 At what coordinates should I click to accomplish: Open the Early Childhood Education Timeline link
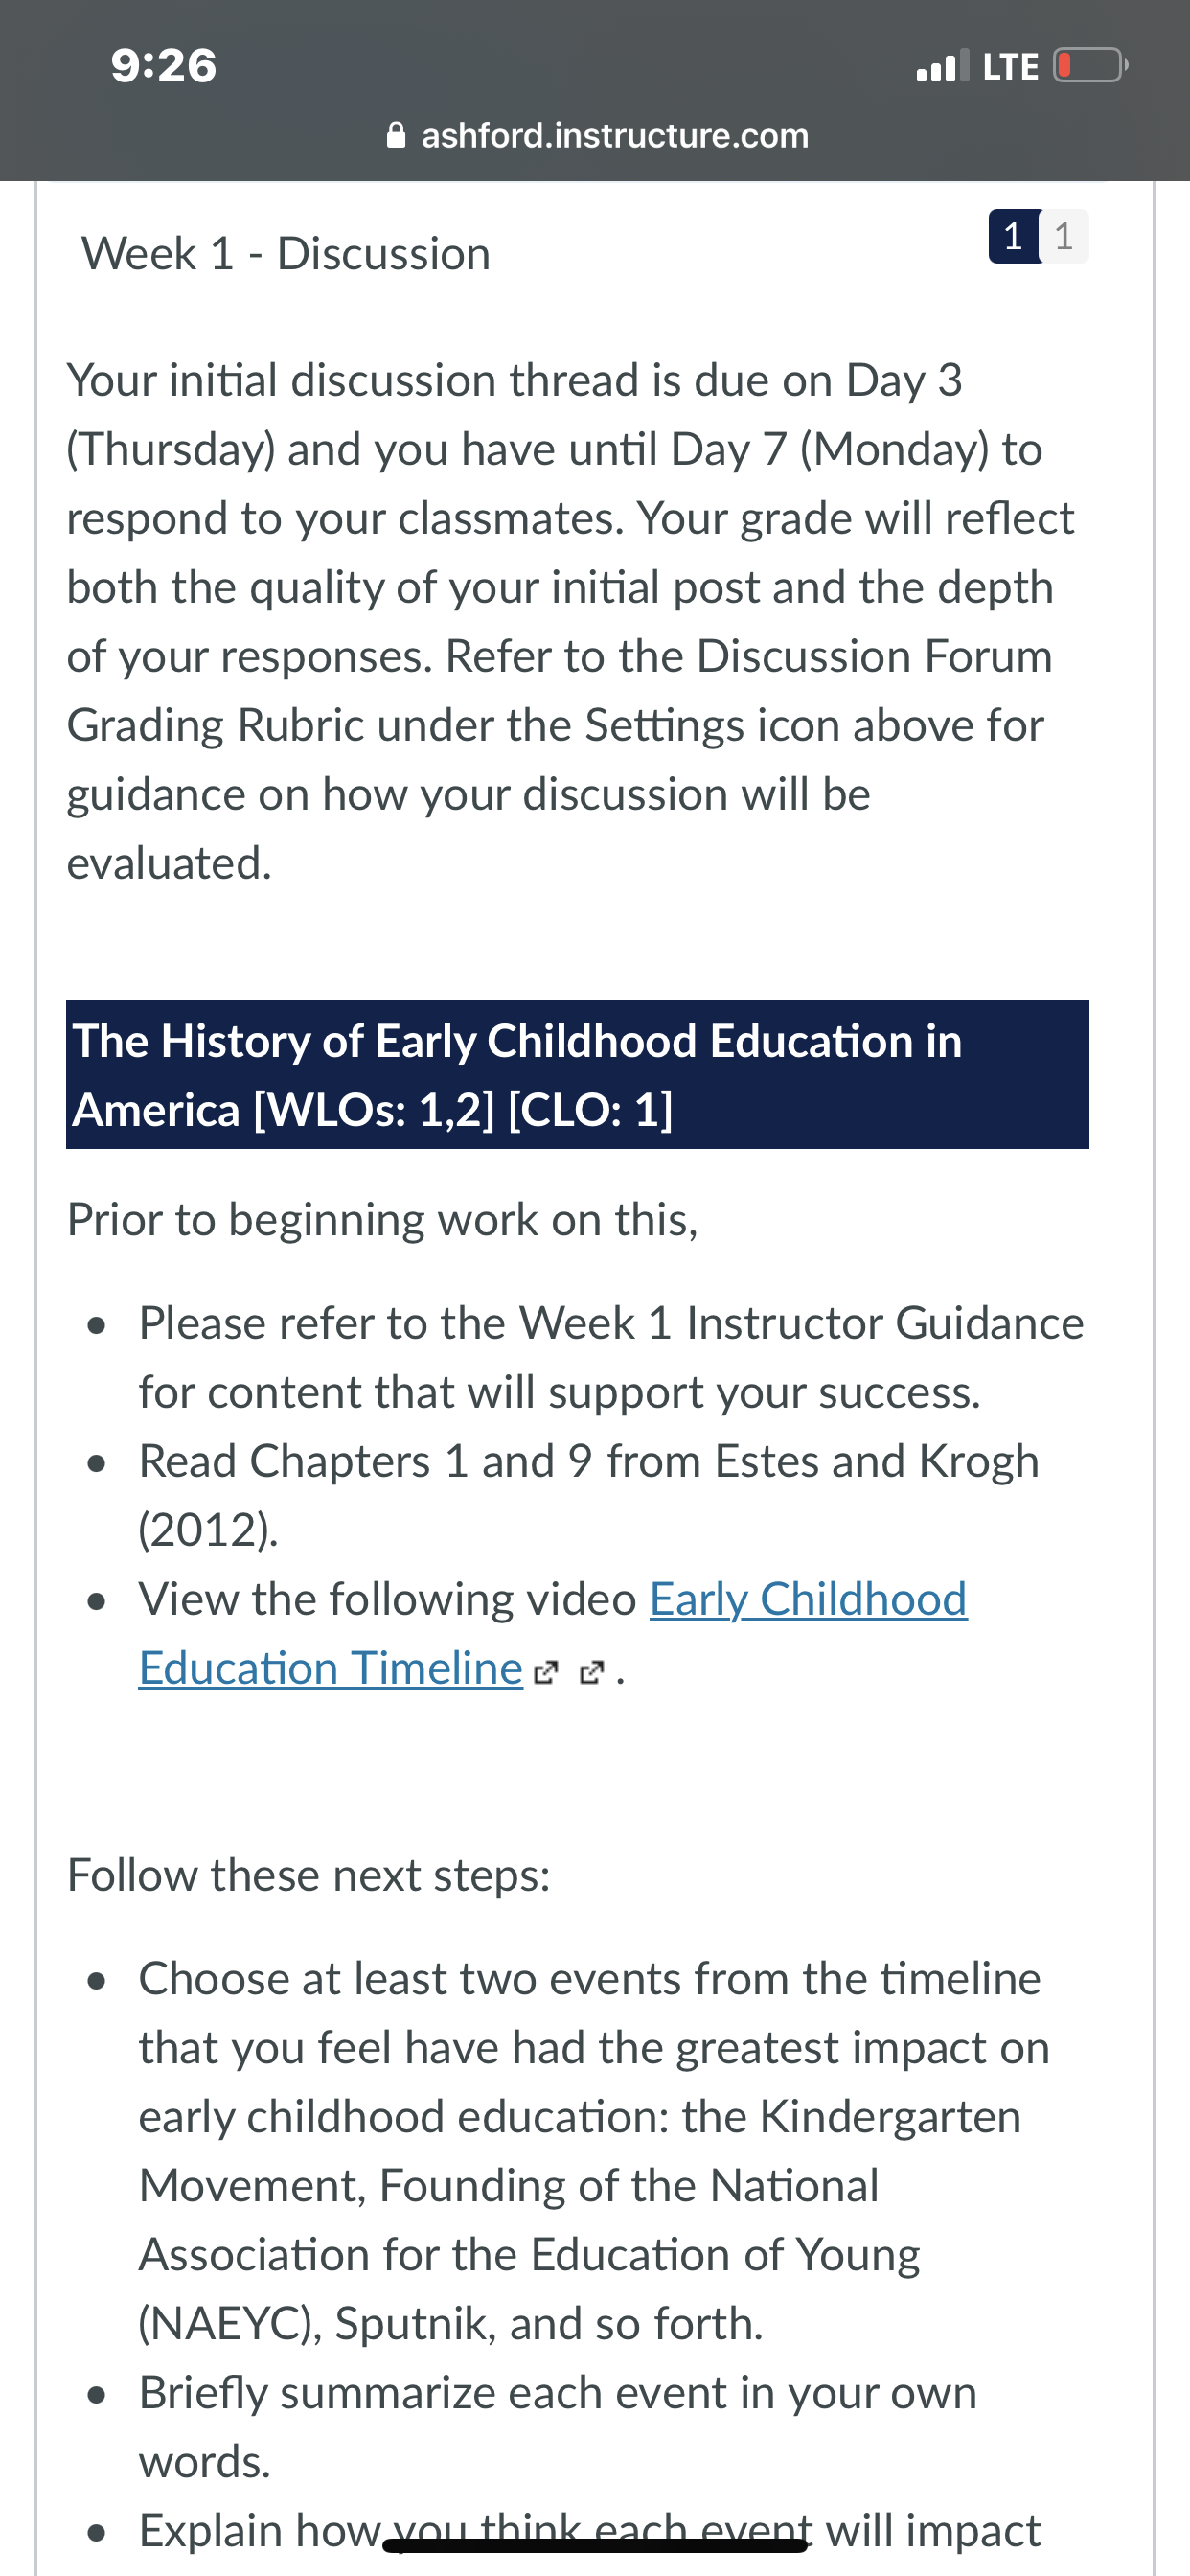(x=553, y=1633)
